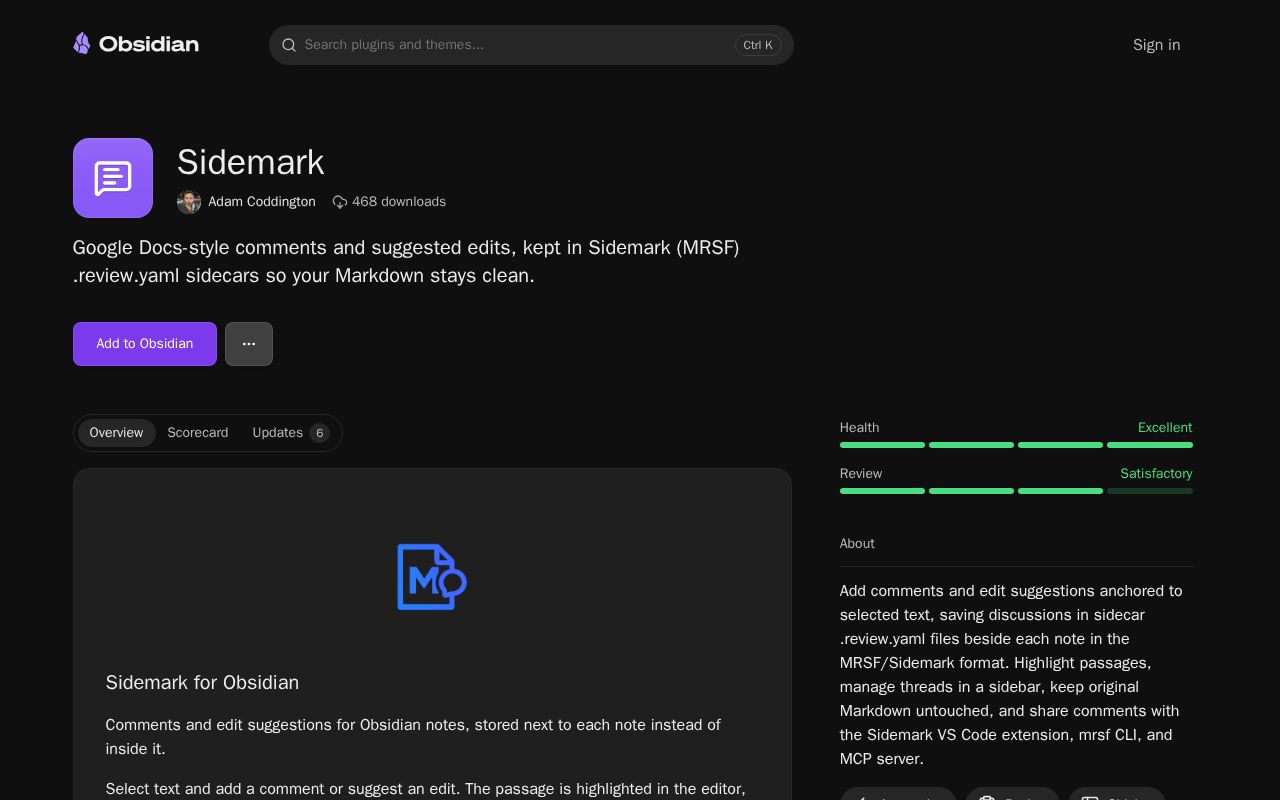Click the Add to Obsidian button

point(145,344)
